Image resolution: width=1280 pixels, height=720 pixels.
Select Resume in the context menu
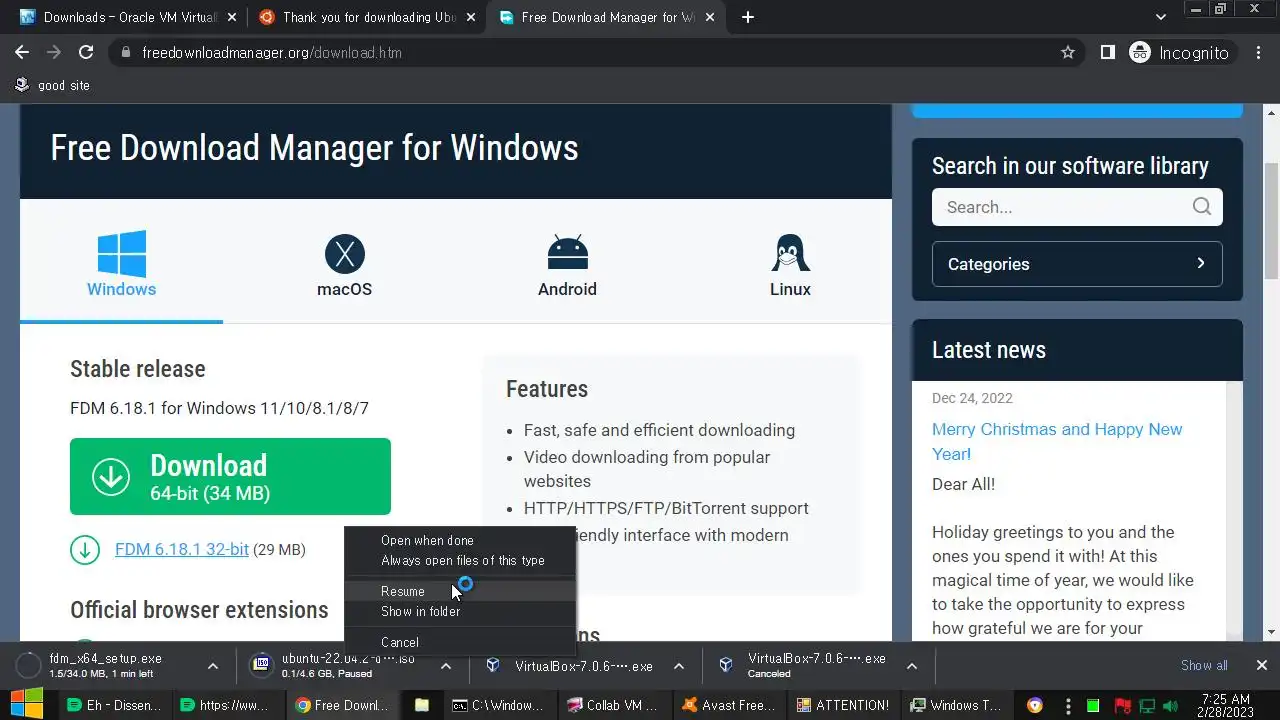pos(460,591)
